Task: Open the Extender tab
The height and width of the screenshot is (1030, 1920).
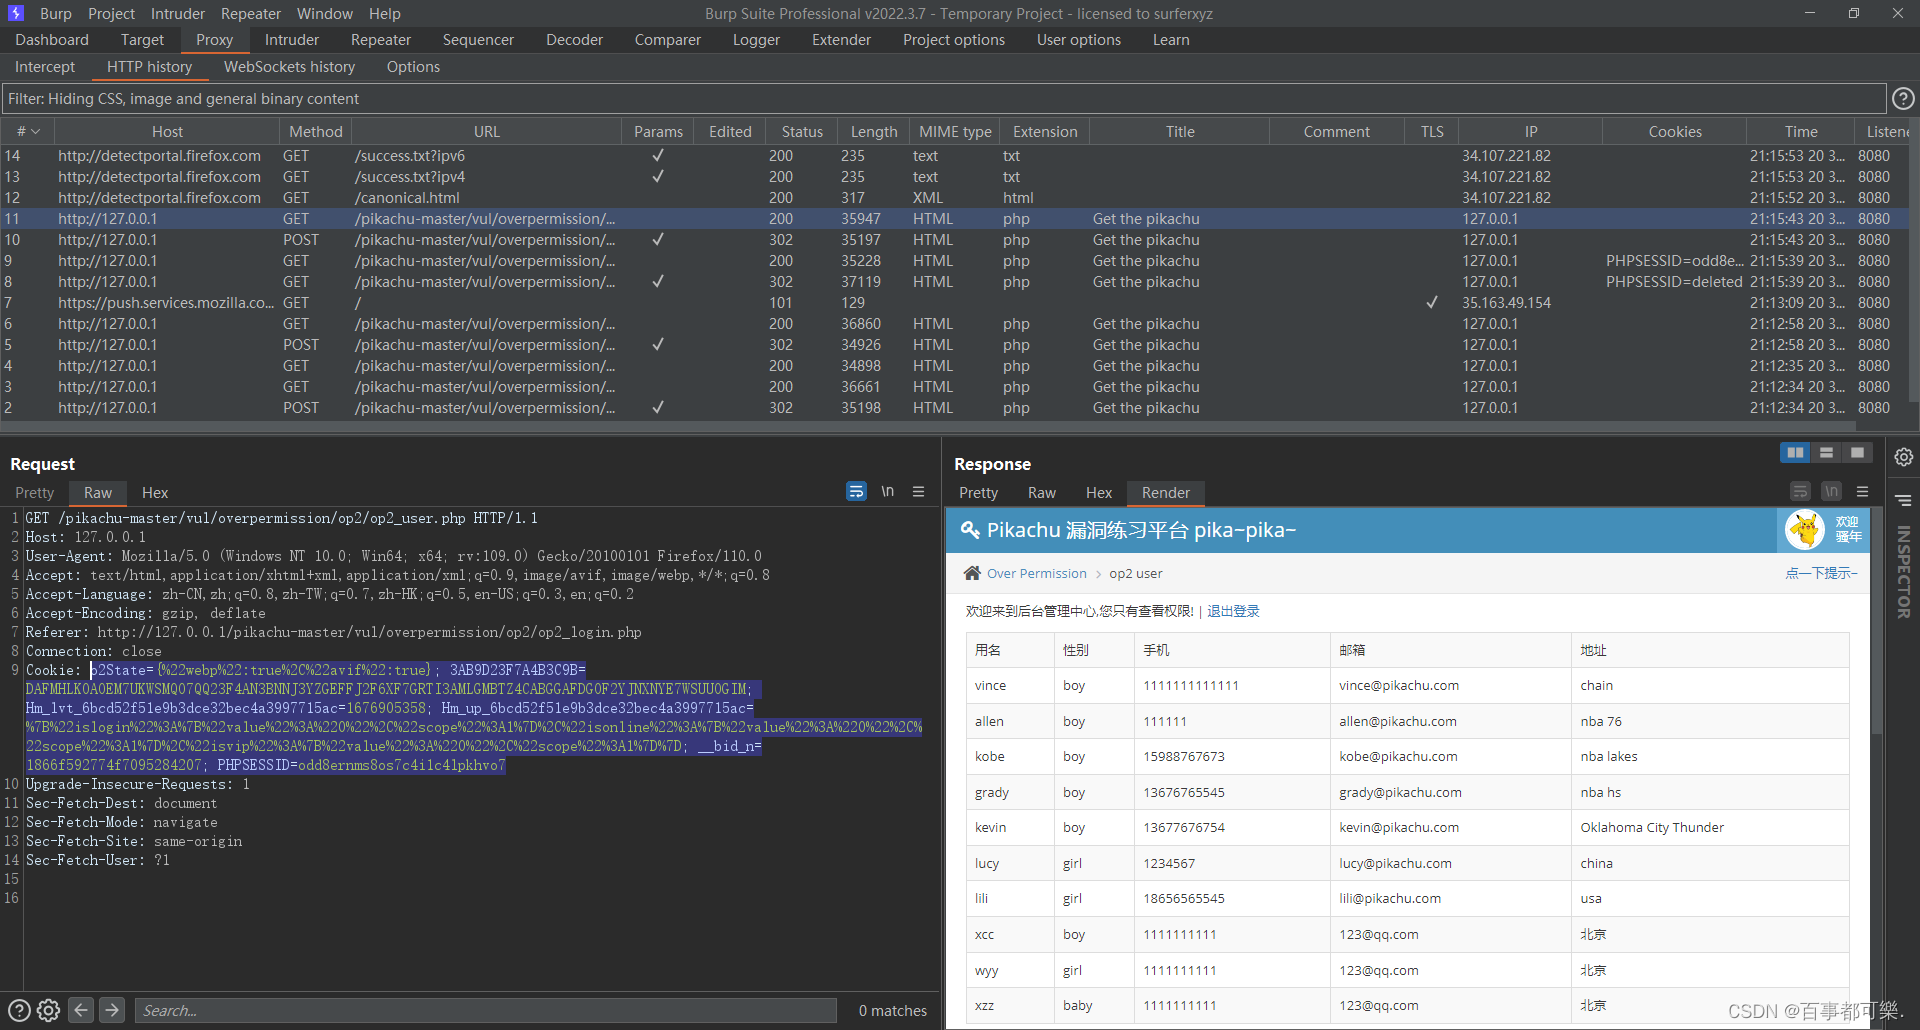Action: (841, 40)
